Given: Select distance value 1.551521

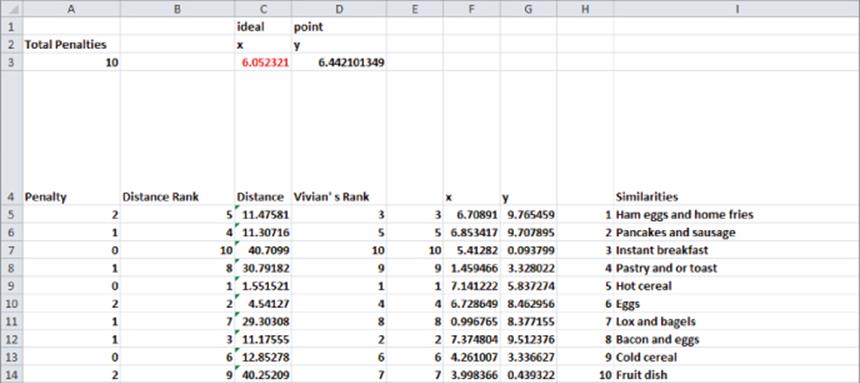Looking at the screenshot, I should tap(263, 286).
